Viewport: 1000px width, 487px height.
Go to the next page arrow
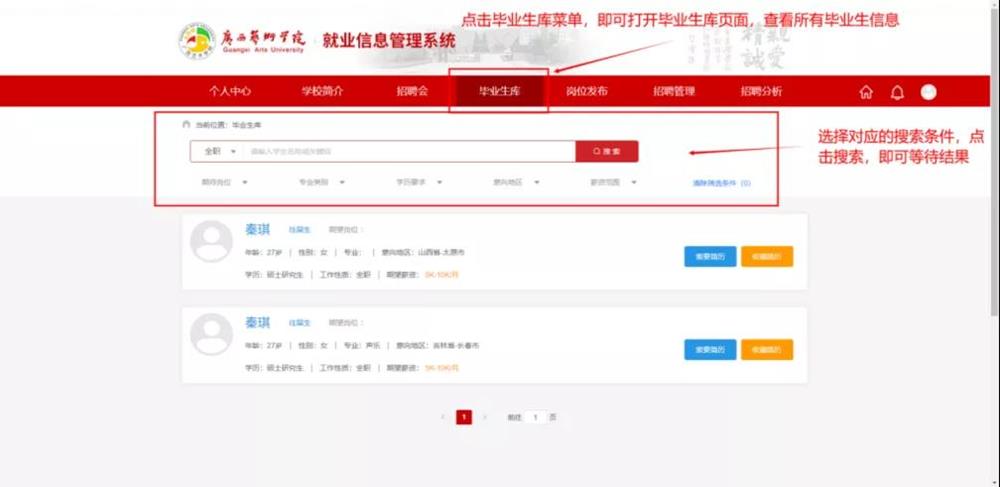[x=485, y=417]
